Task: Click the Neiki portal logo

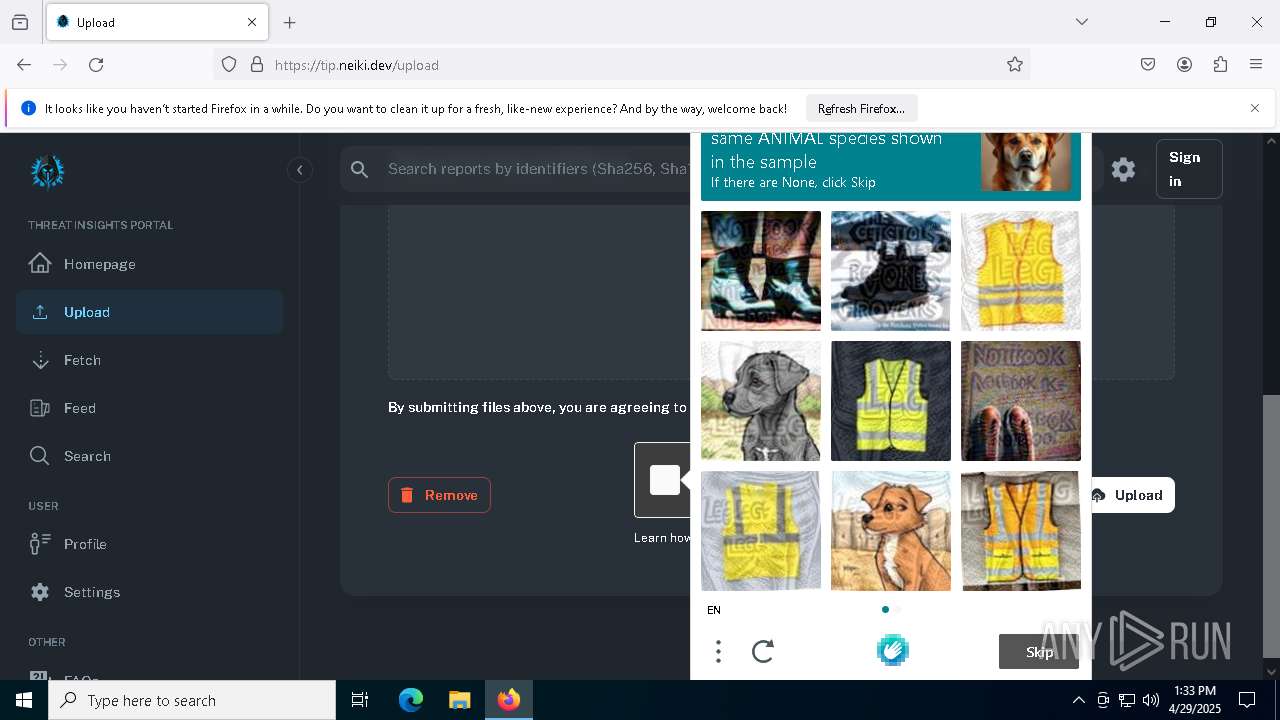Action: coord(47,172)
